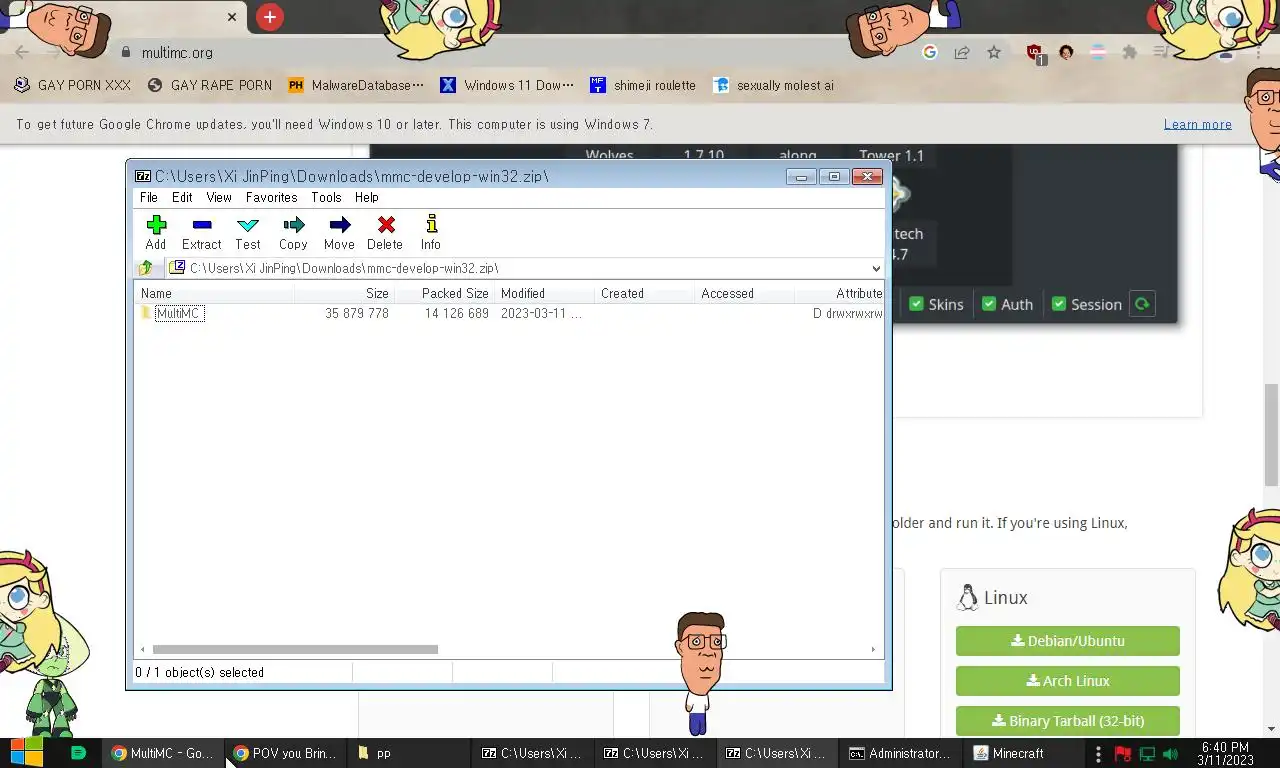Click the network tray icon
1280x768 pixels.
pos(1147,753)
